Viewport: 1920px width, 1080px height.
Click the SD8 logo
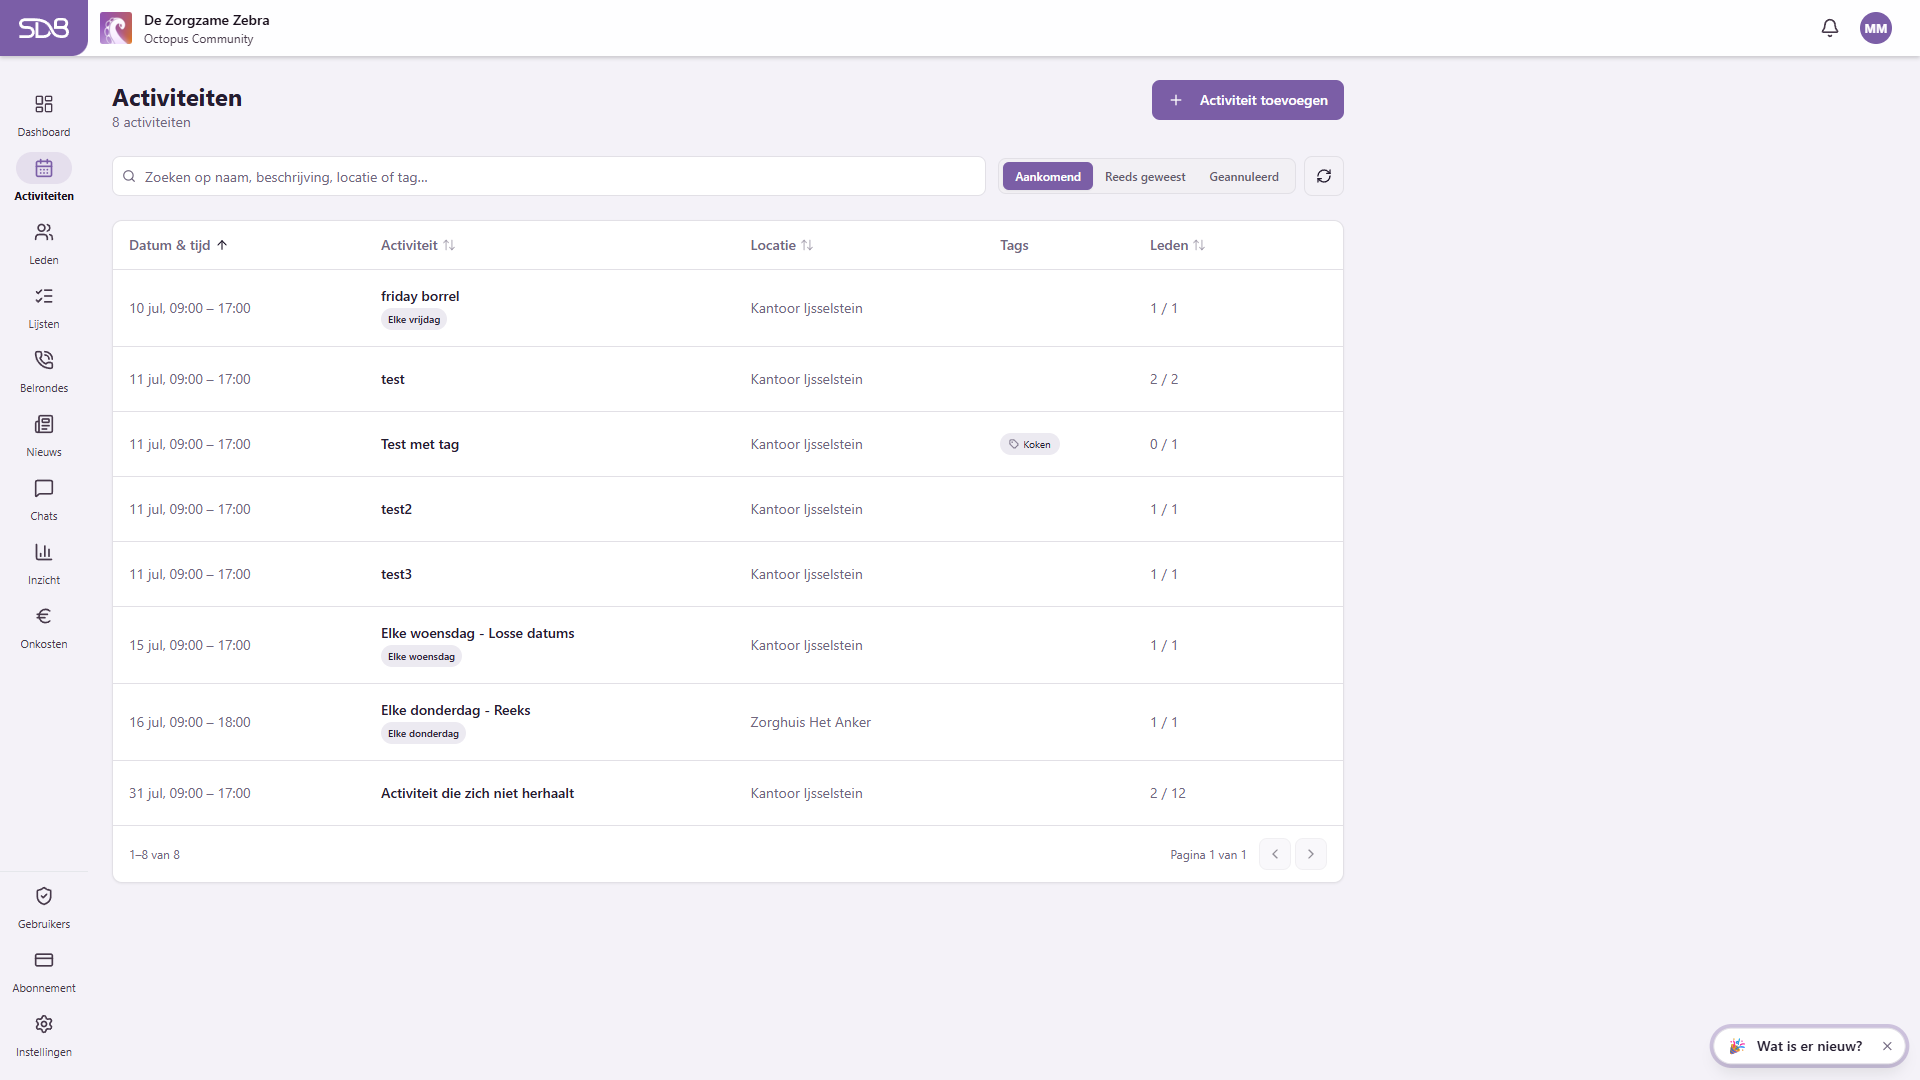44,28
